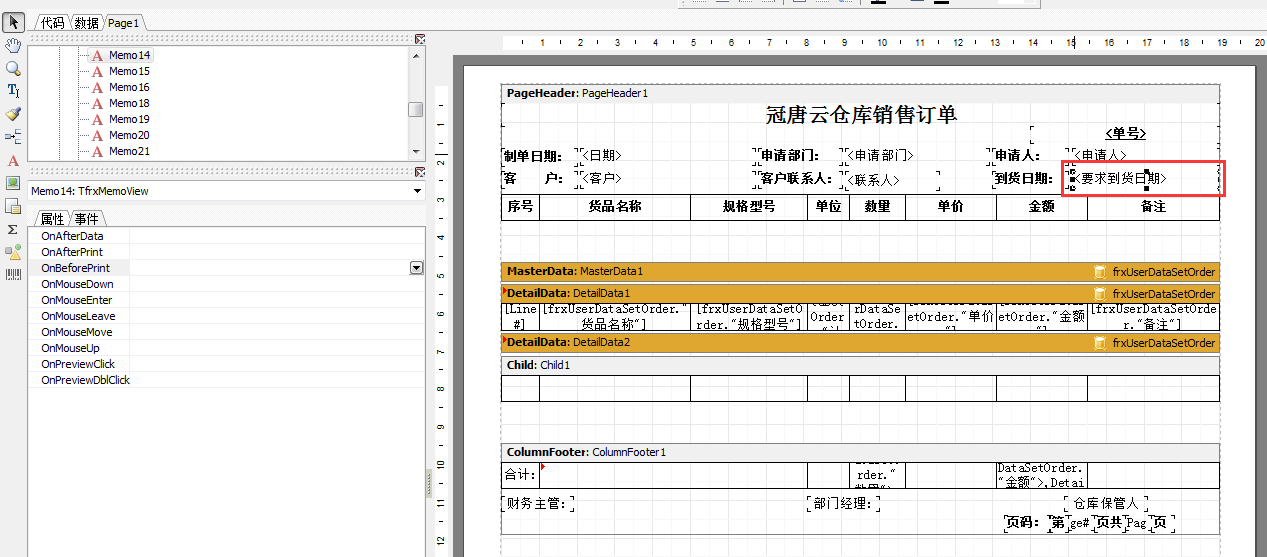Select the OnAfterData event row
The image size is (1267, 557).
tap(227, 236)
